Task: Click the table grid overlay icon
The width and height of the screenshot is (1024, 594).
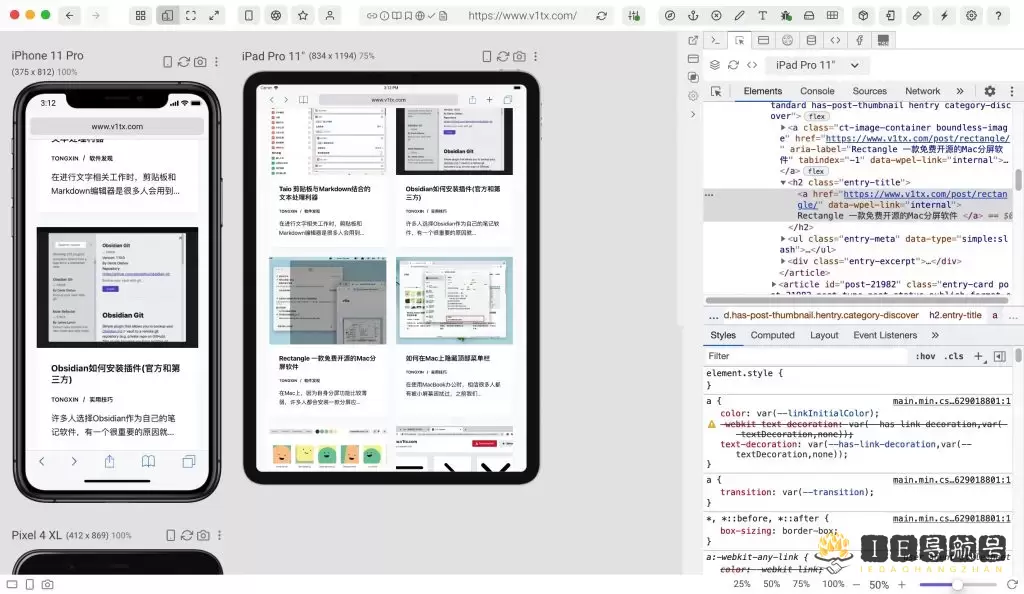Action: pos(832,16)
